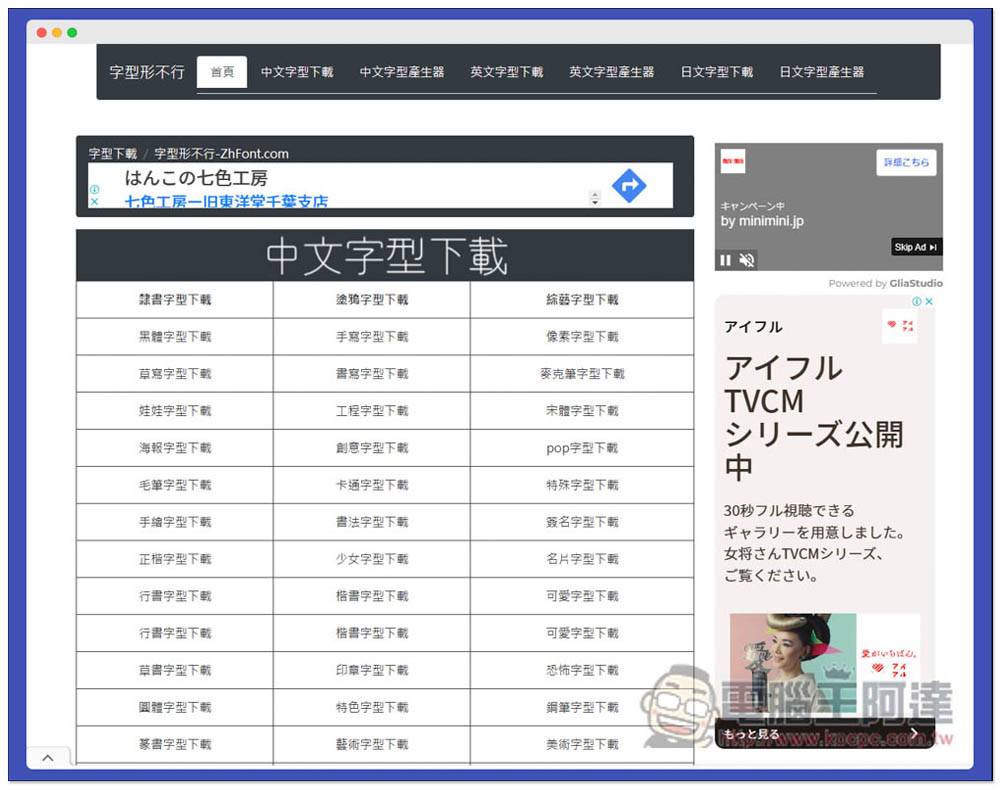Screen dimensions: 1000x790
Task: Pause the minimini.jp video ad
Action: (x=726, y=260)
